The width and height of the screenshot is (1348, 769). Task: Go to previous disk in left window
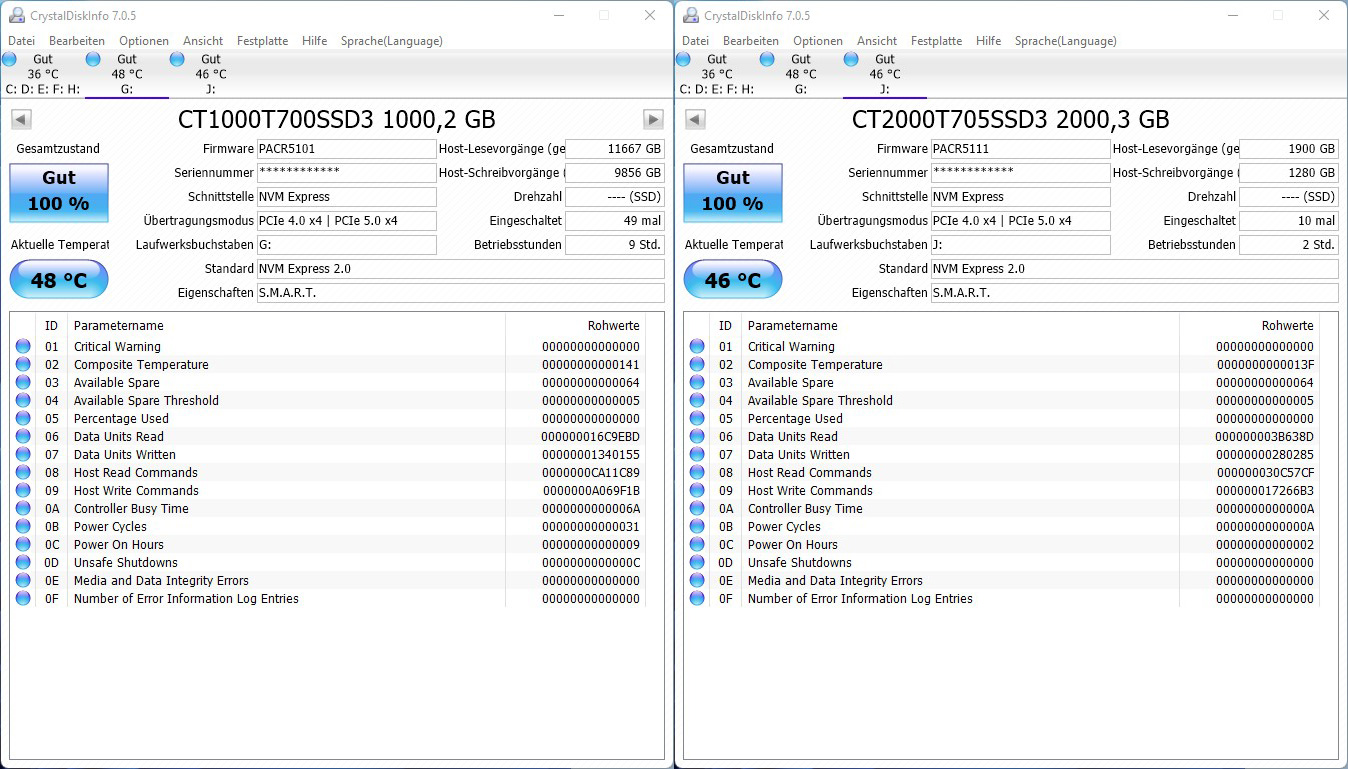coord(20,120)
